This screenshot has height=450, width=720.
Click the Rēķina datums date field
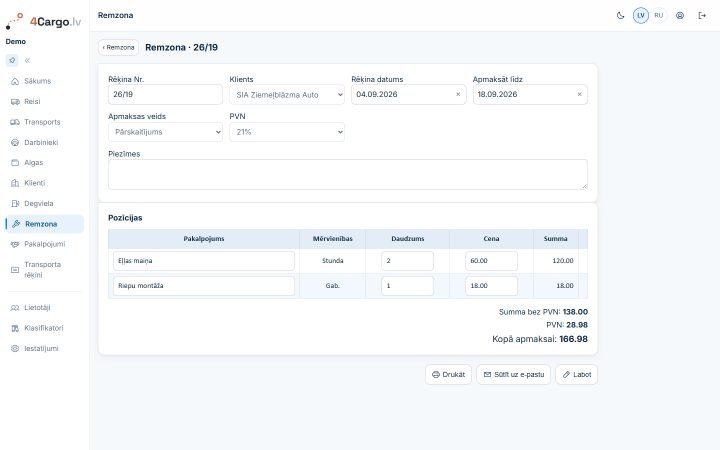[x=409, y=95]
